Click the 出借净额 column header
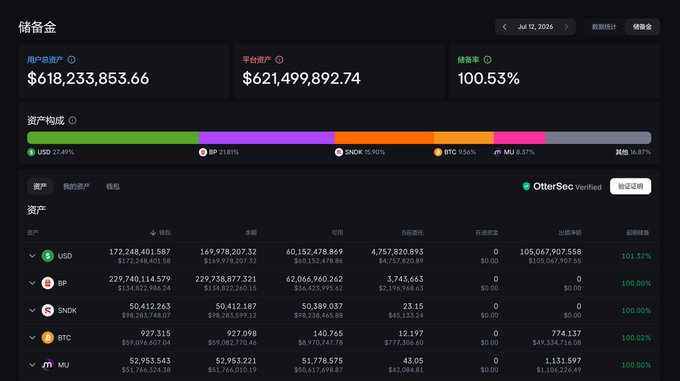 570,233
